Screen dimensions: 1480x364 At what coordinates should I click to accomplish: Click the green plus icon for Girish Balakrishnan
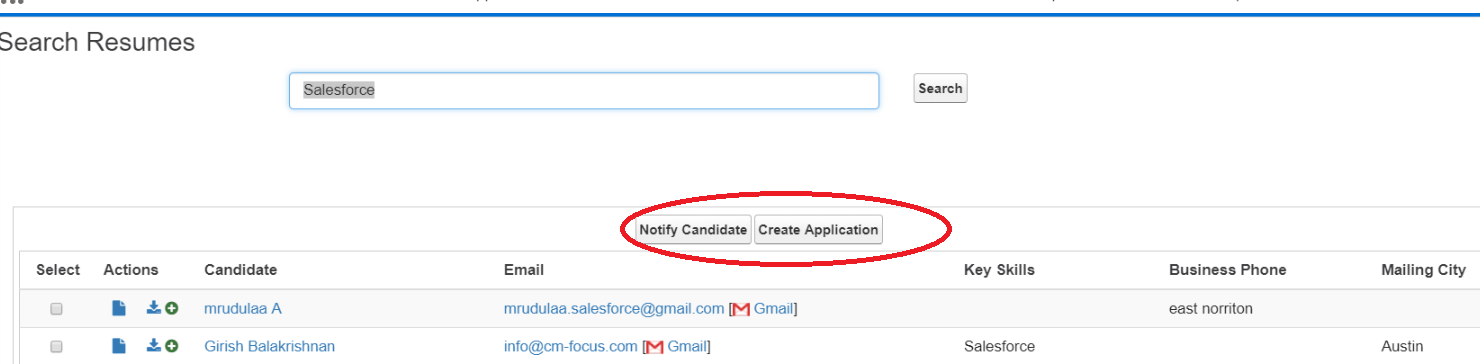172,346
